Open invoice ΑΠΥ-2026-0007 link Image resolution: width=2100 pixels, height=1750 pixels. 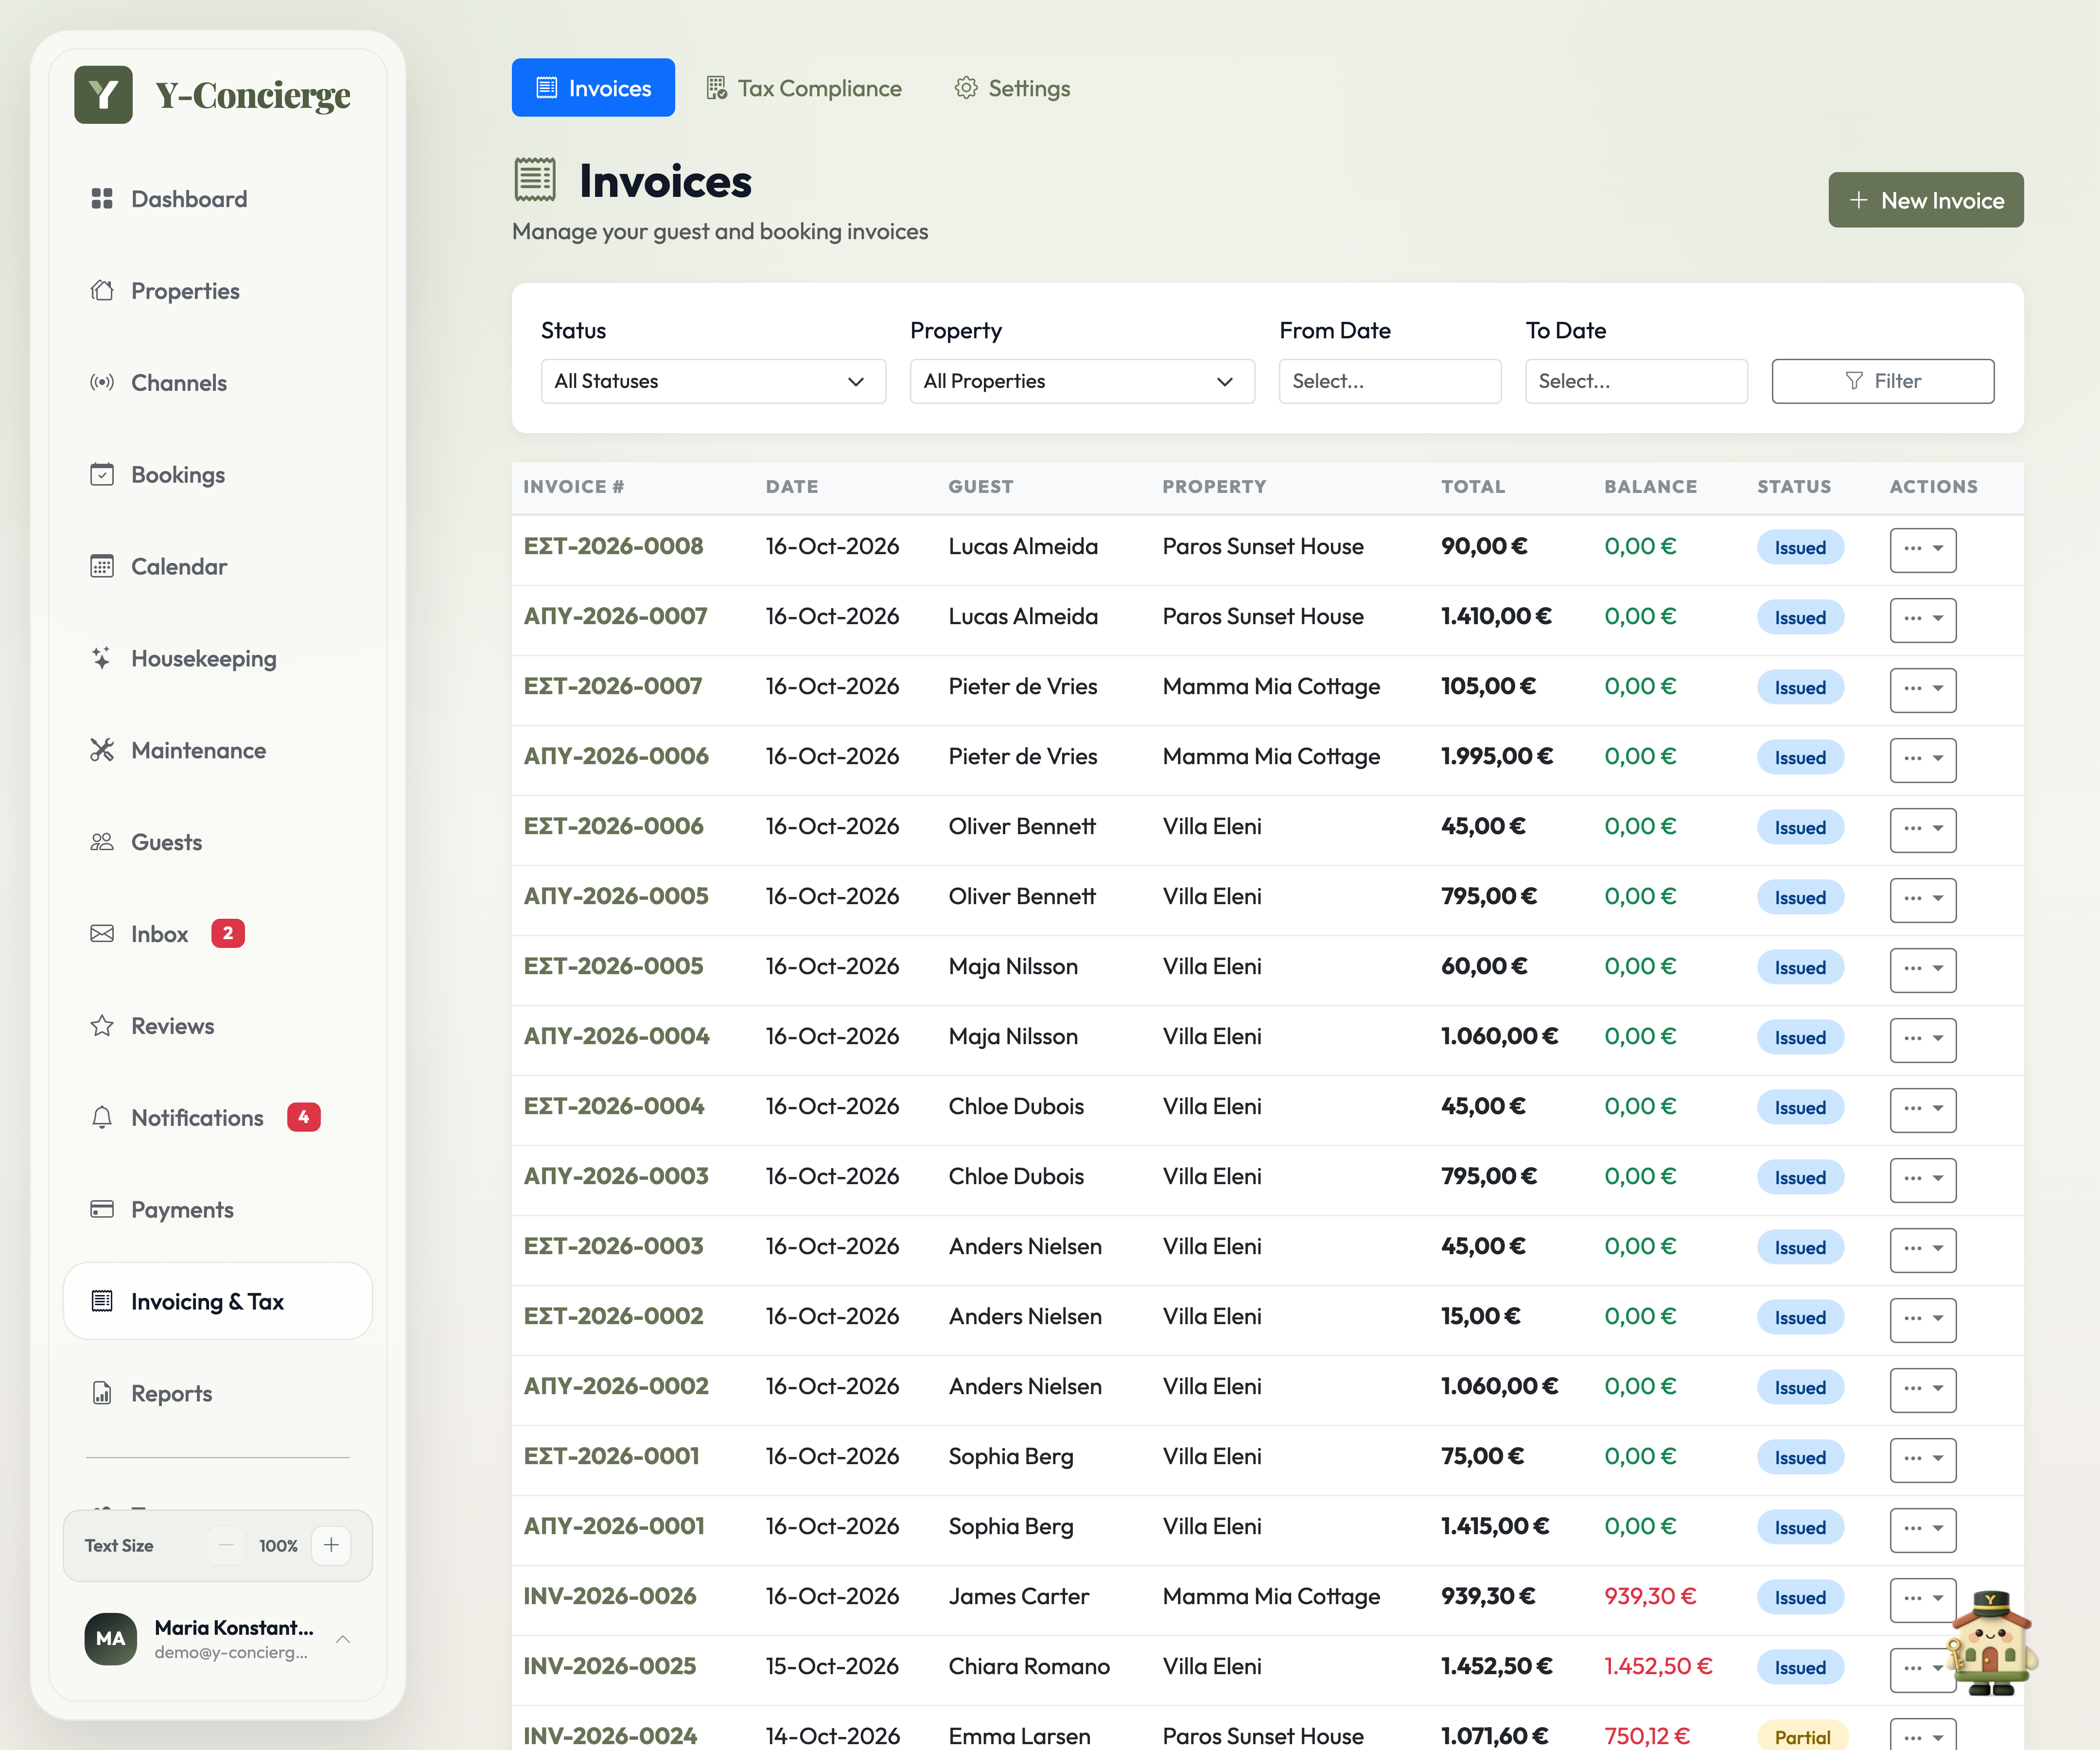coord(615,616)
